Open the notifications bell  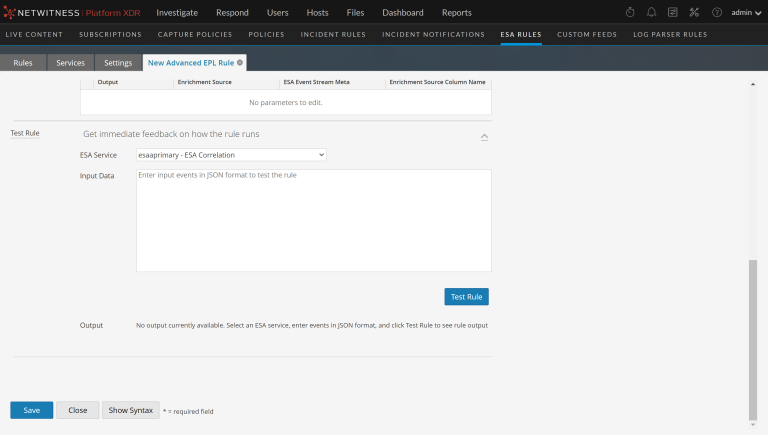point(652,13)
